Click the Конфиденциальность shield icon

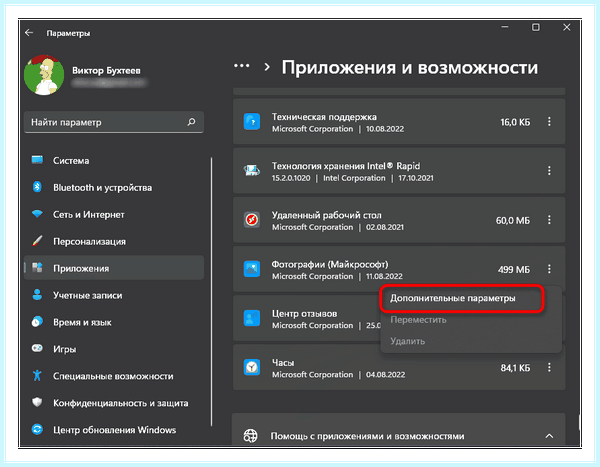37,402
